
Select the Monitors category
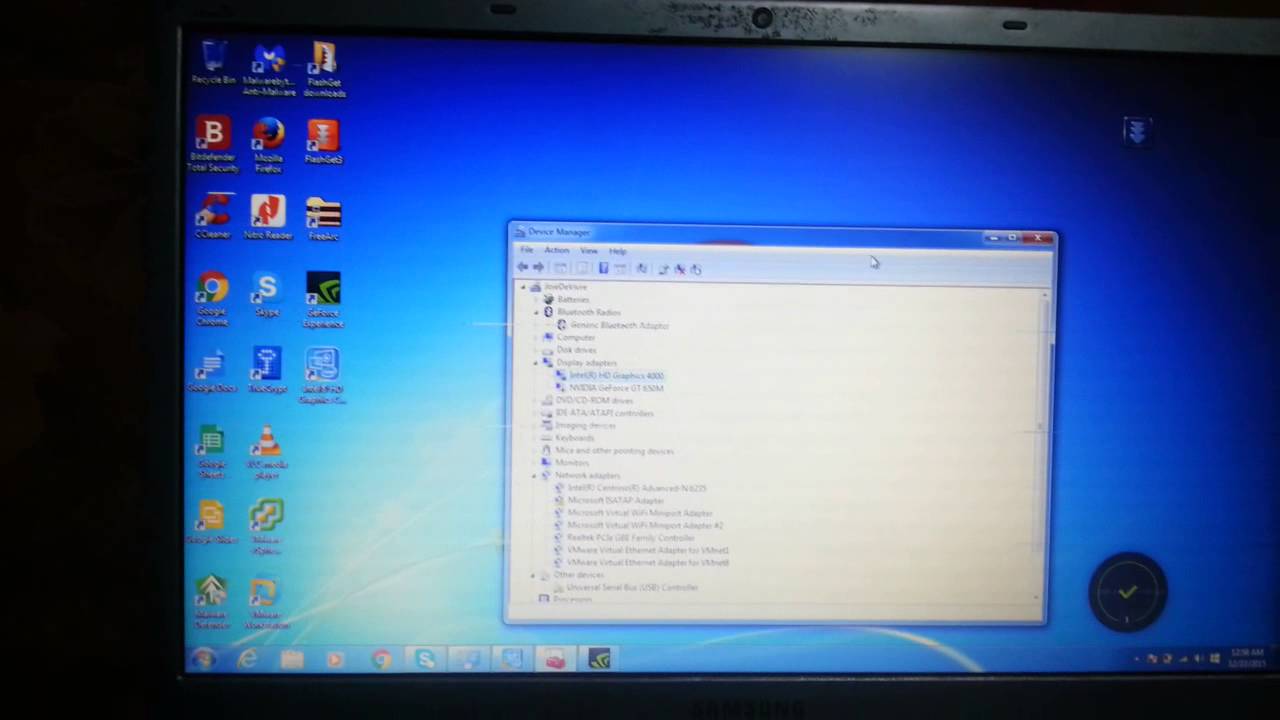coord(571,463)
